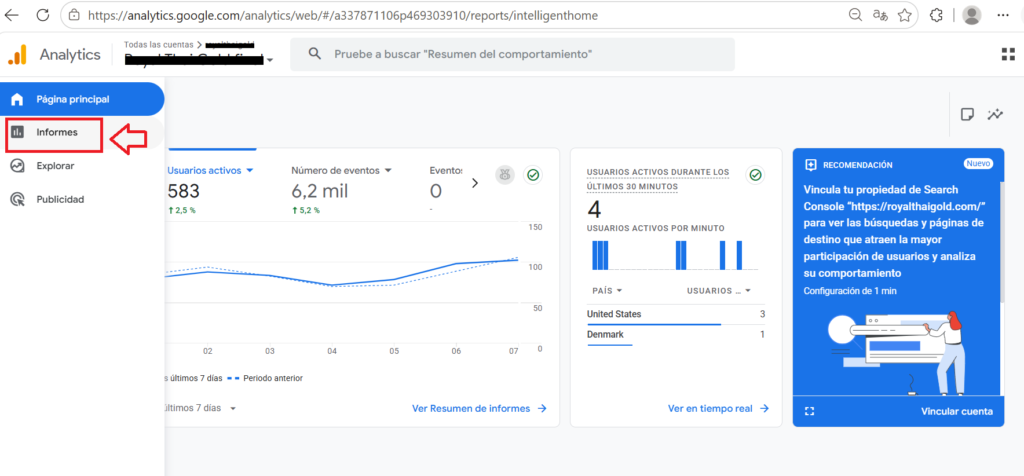Viewport: 1024px width, 476px height.
Task: Click the browser address bar URL
Action: [342, 14]
